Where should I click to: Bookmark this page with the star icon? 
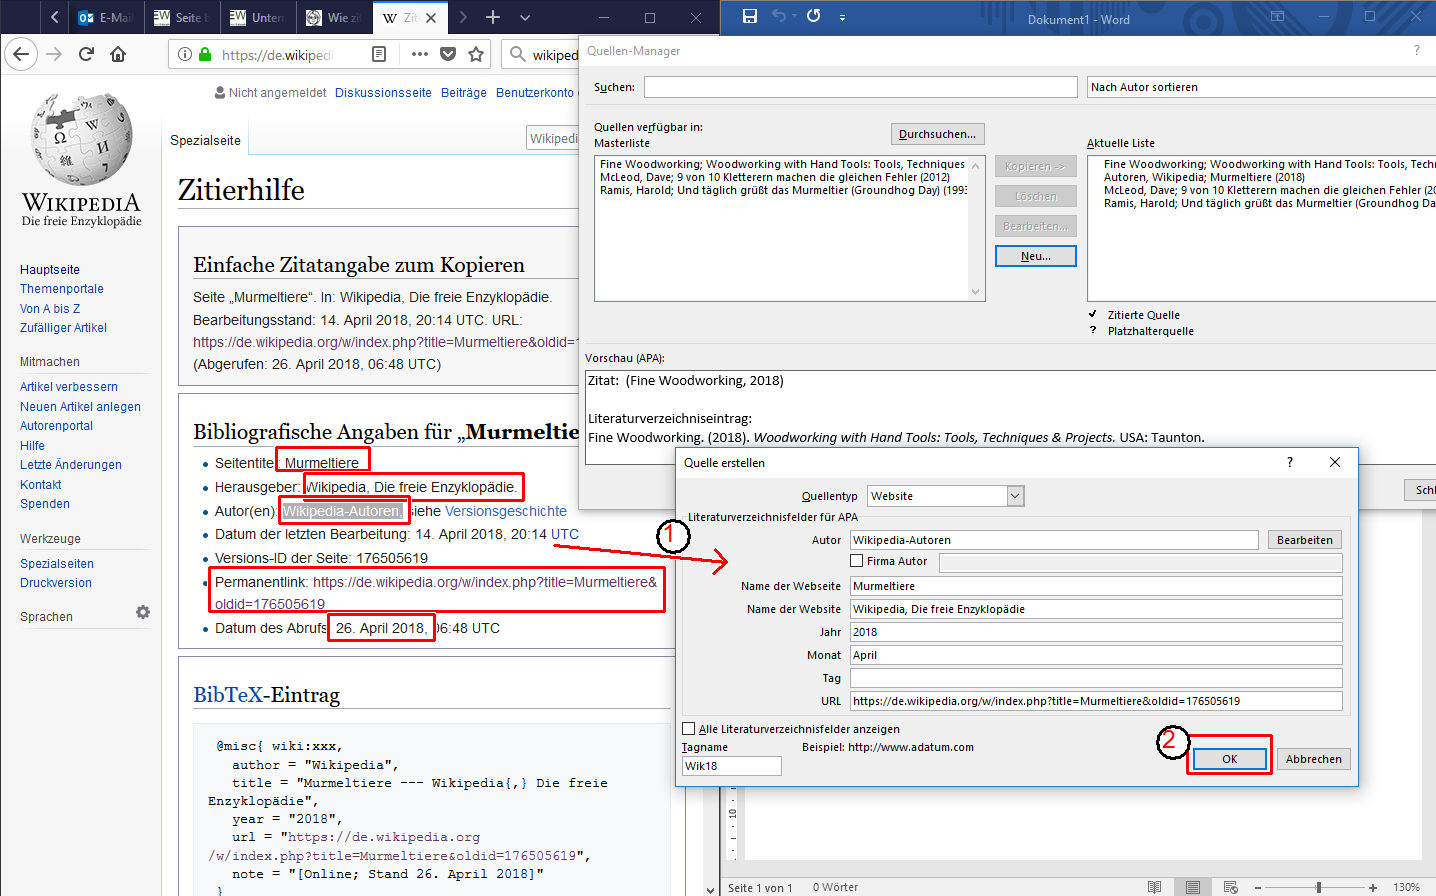(476, 54)
